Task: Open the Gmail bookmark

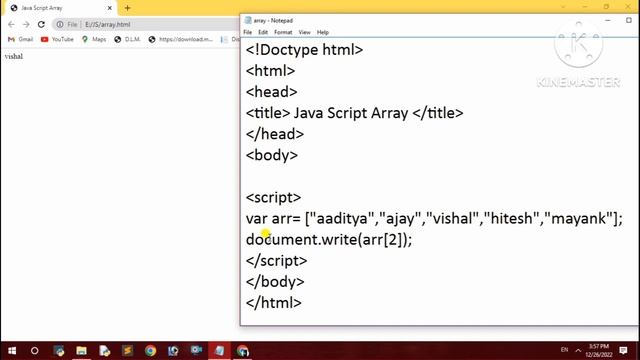Action: click(20, 39)
